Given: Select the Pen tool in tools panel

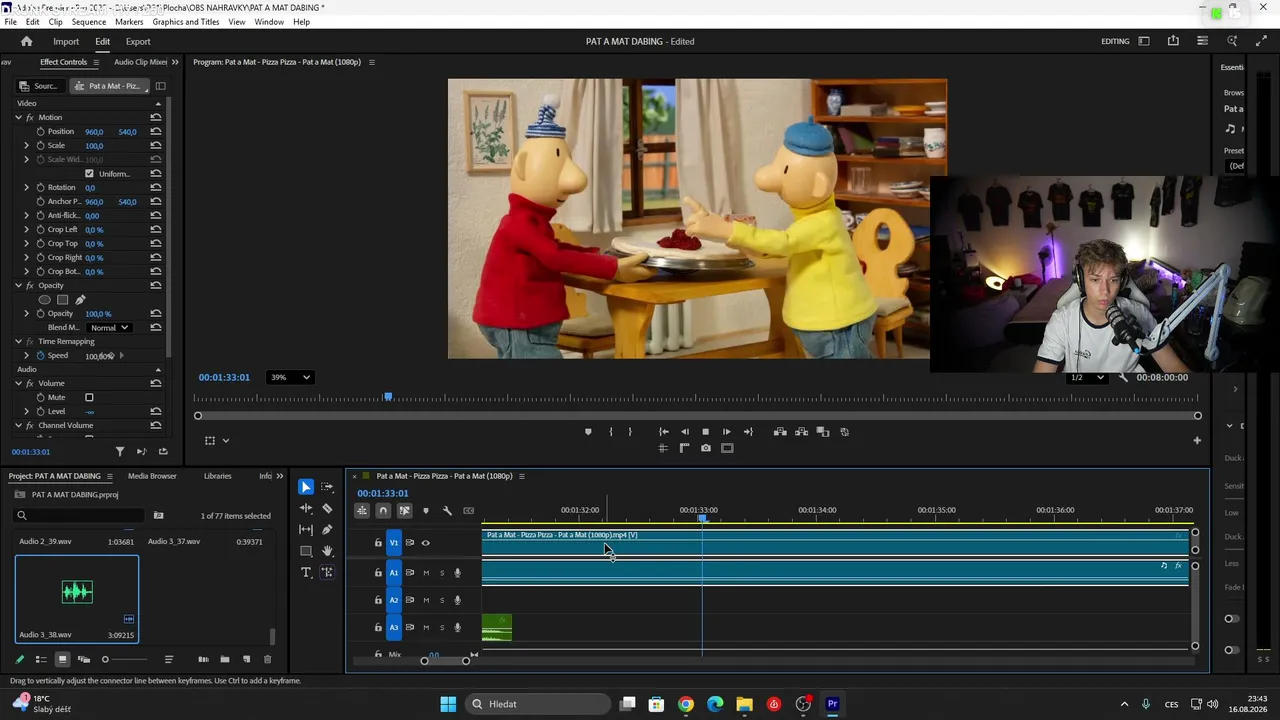Looking at the screenshot, I should [327, 529].
